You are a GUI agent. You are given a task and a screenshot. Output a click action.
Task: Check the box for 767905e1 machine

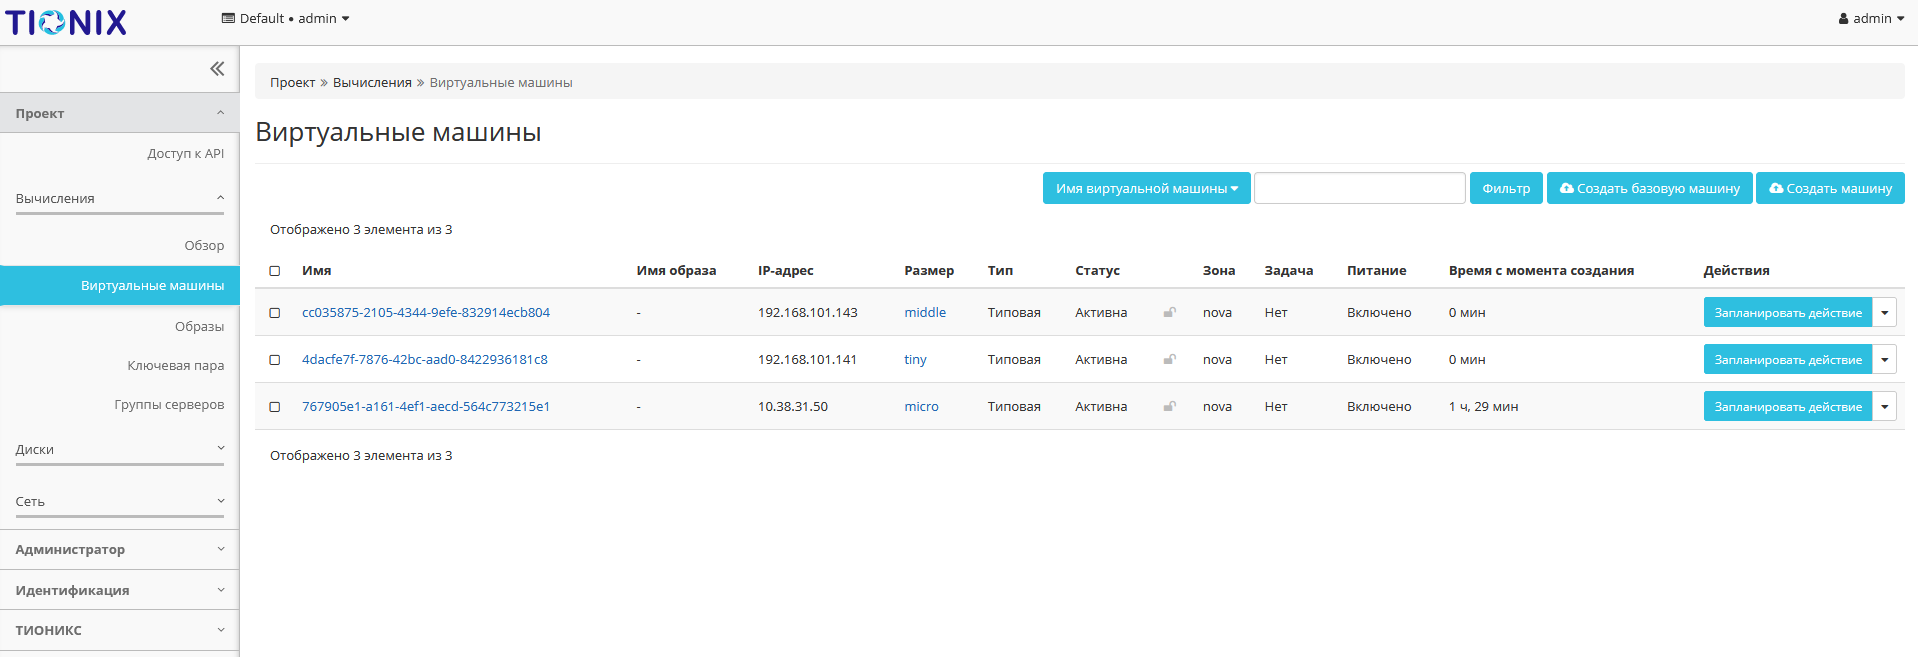[275, 407]
